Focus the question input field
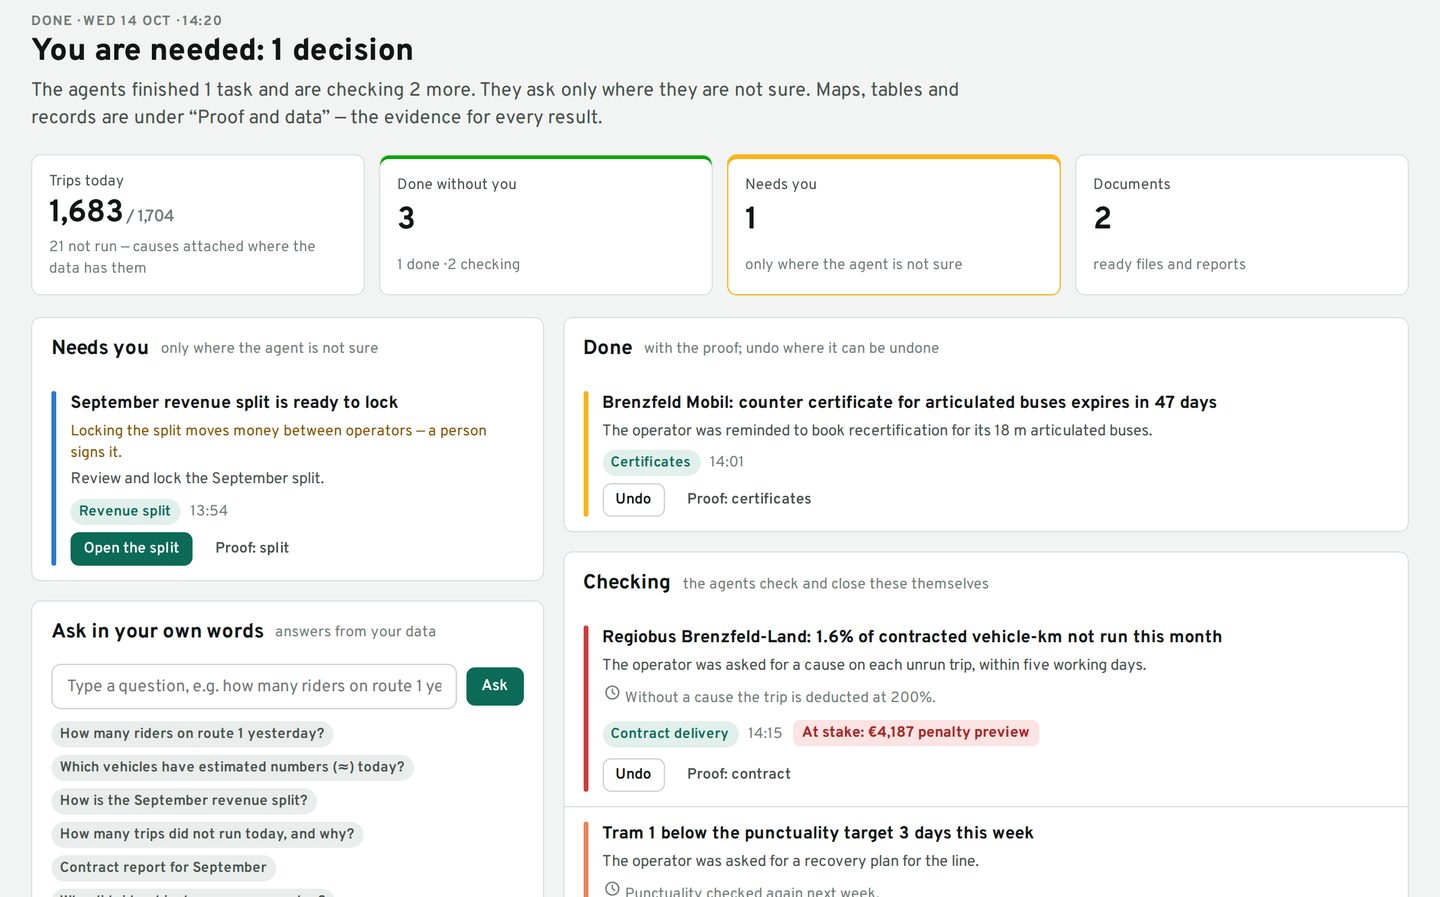This screenshot has height=897, width=1440. (254, 686)
